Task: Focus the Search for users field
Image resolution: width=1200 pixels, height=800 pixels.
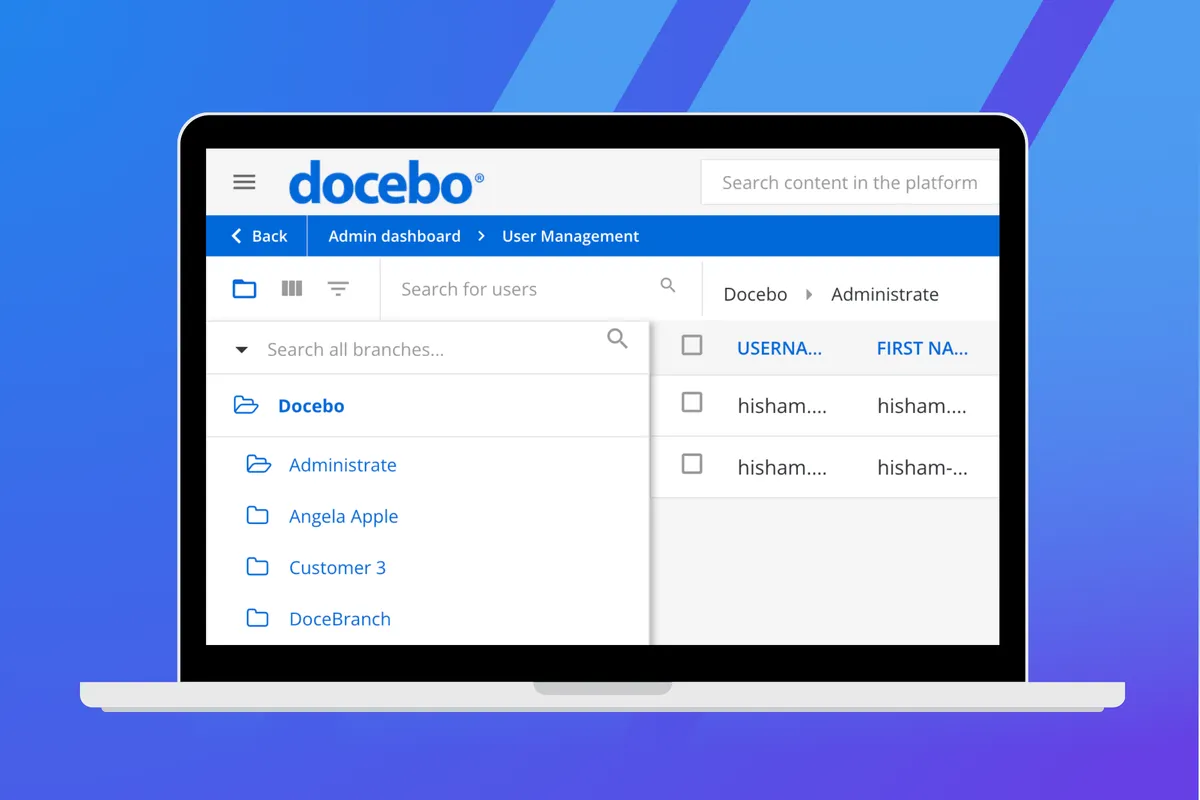Action: [540, 289]
